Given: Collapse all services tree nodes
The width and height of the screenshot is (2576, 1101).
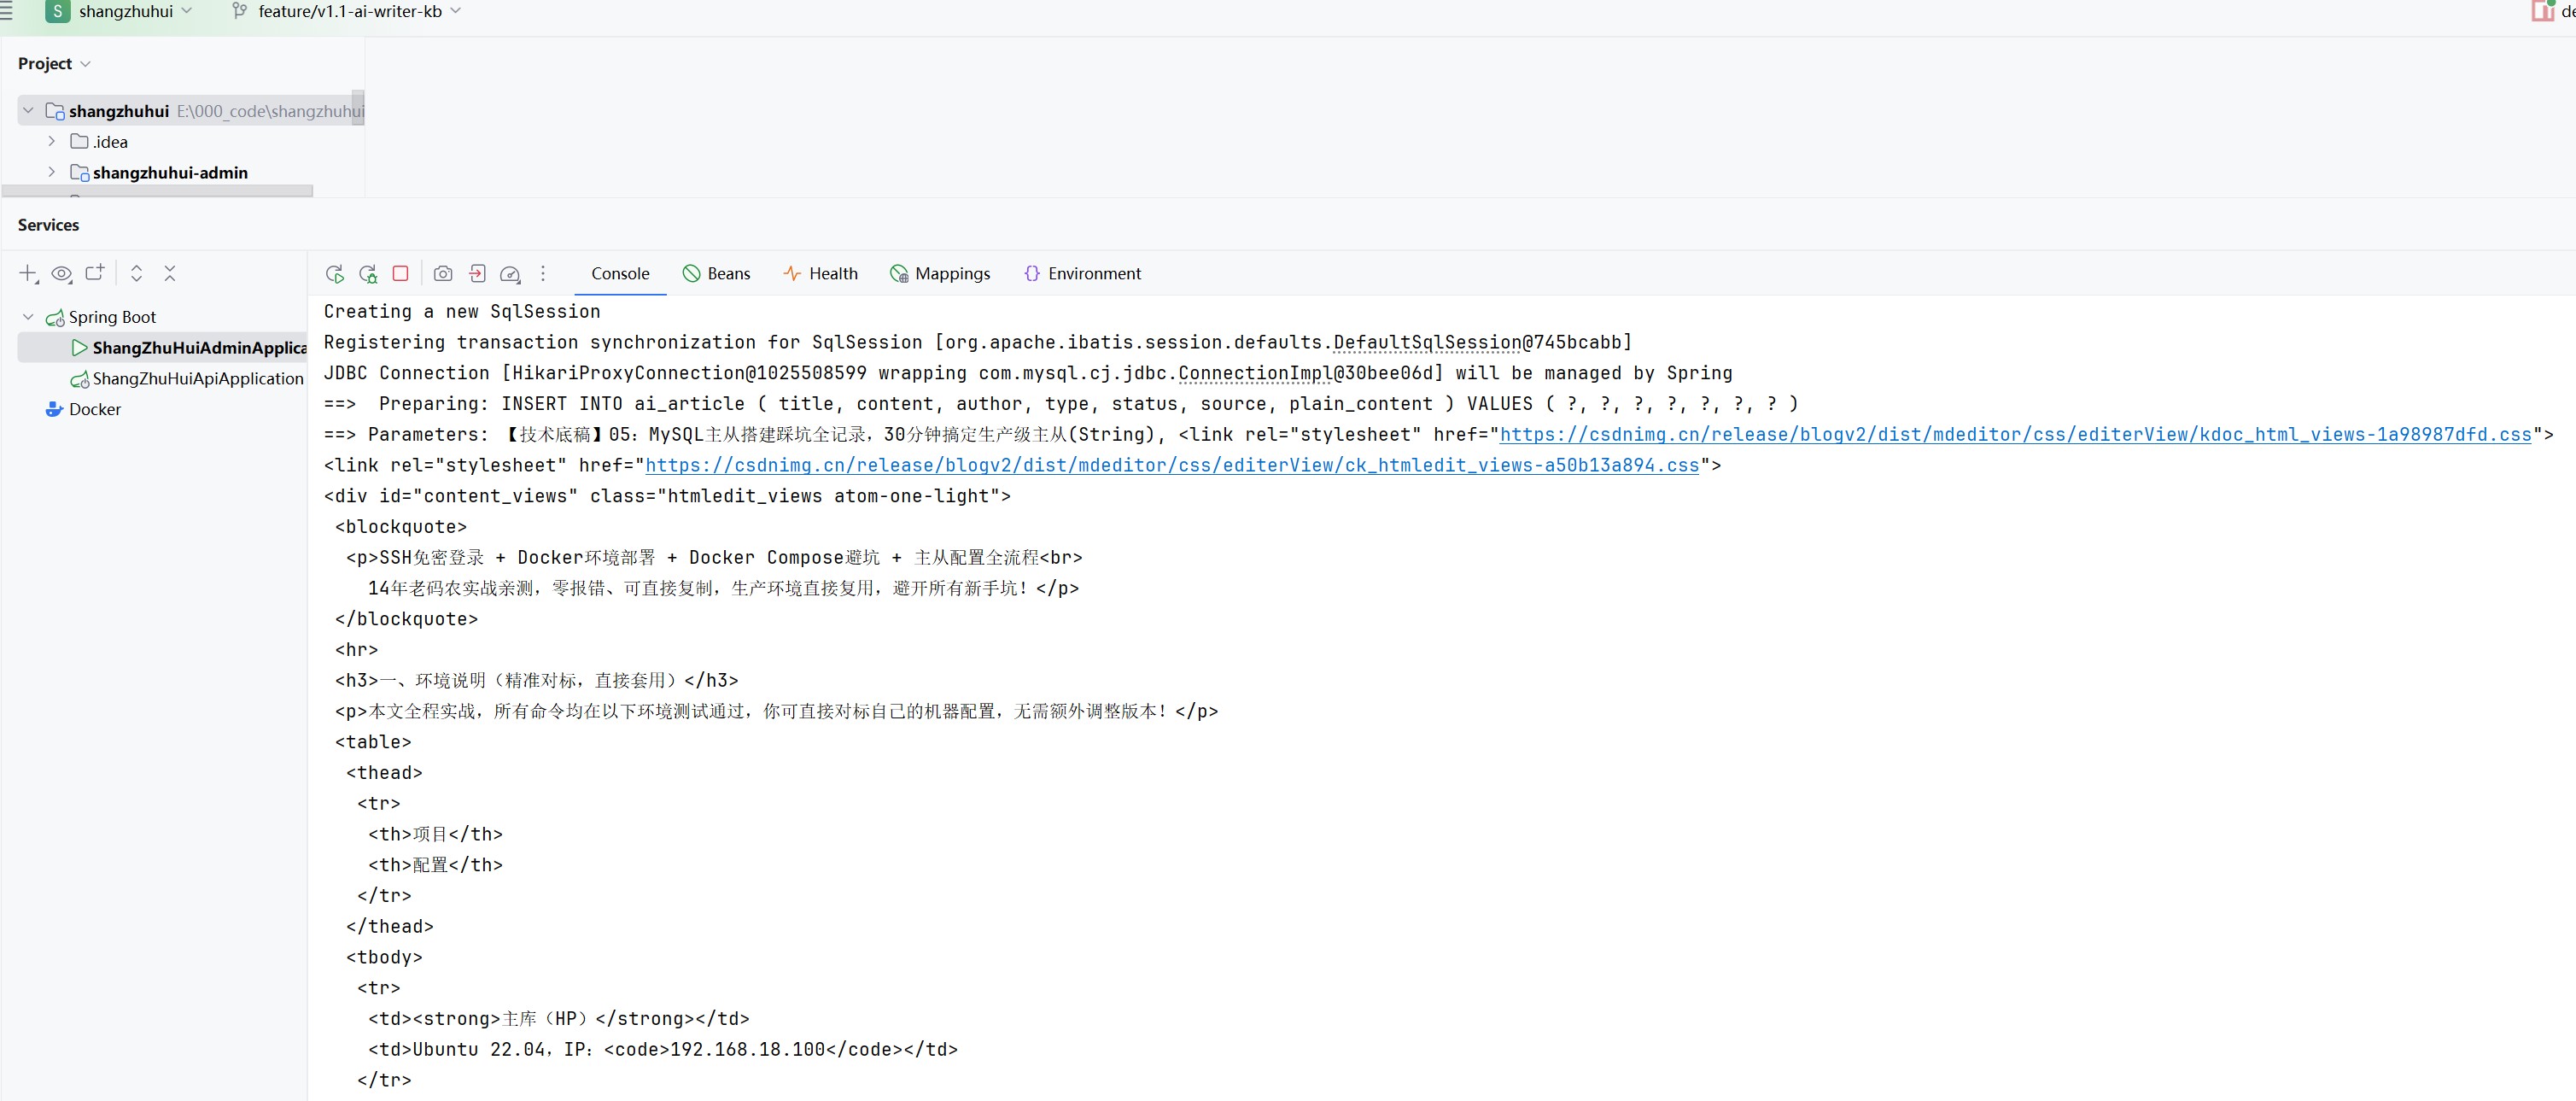Looking at the screenshot, I should [x=170, y=273].
